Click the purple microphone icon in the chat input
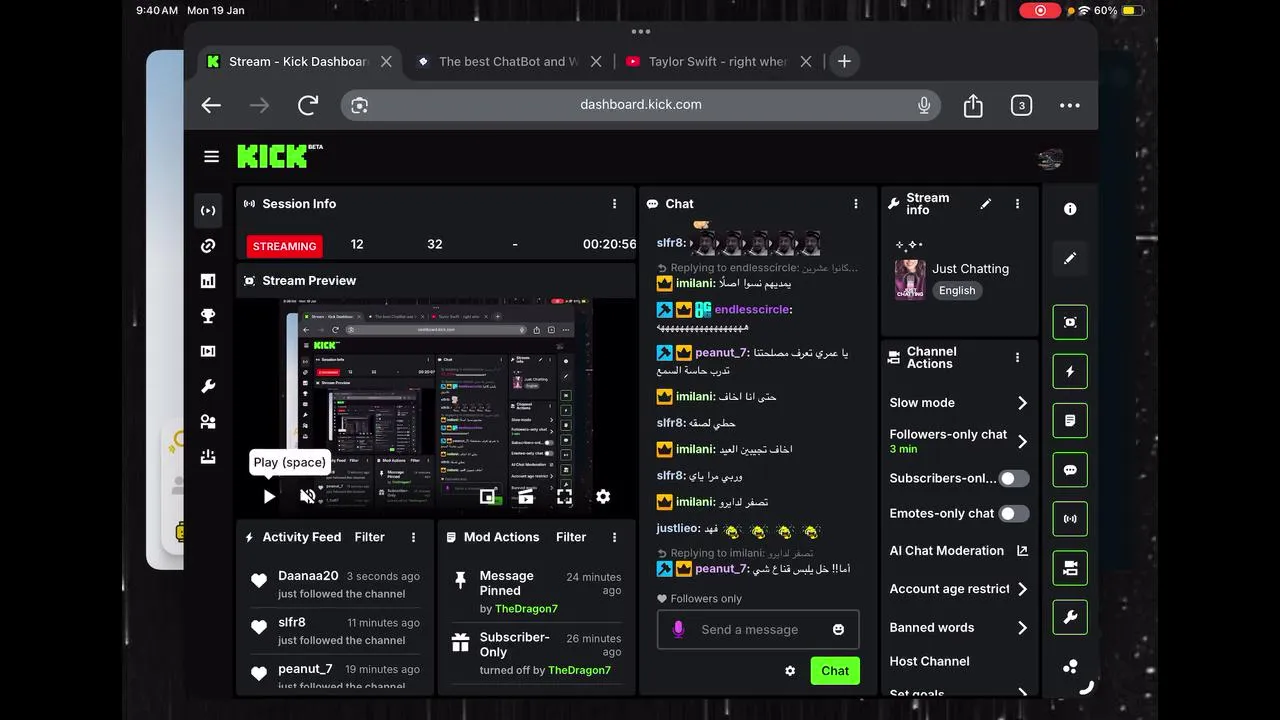1280x720 pixels. point(678,629)
